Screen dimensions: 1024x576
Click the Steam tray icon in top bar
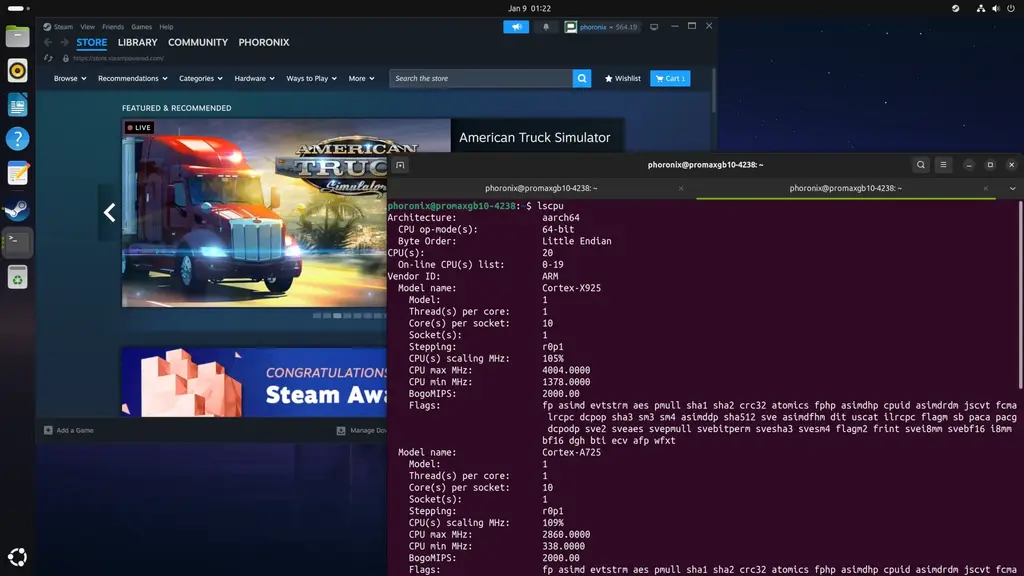pyautogui.click(x=955, y=8)
